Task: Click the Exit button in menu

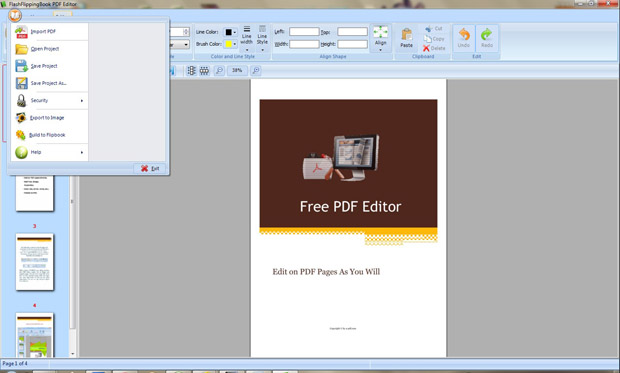Action: tap(150, 169)
